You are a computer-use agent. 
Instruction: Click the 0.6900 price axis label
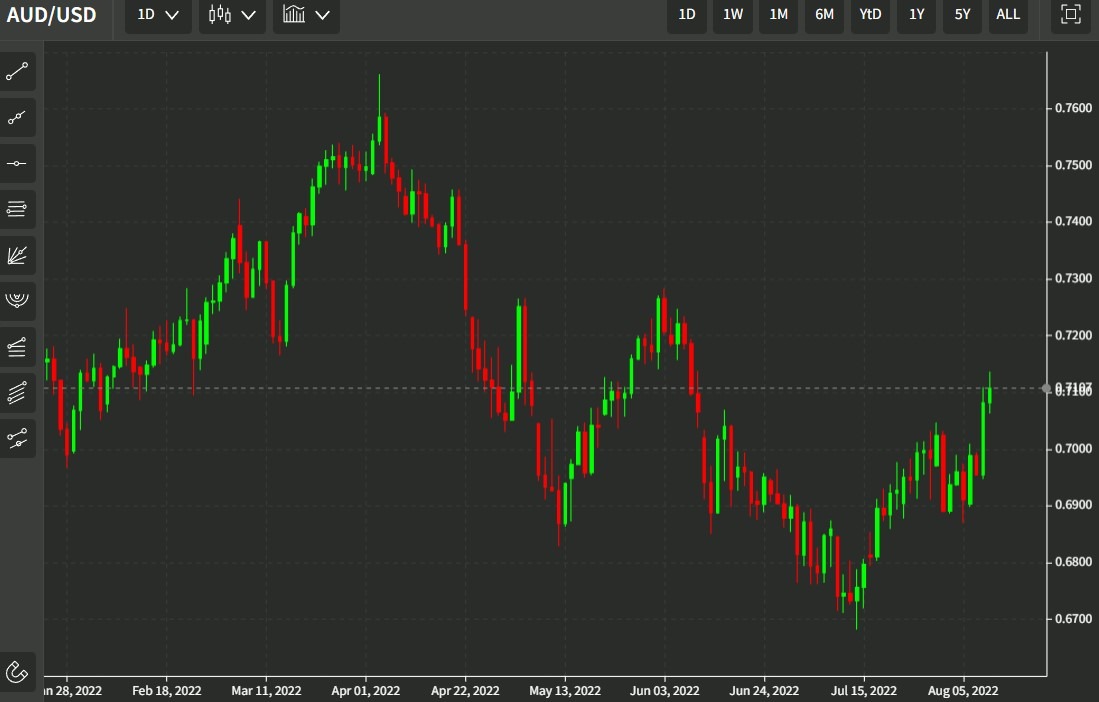pyautogui.click(x=1073, y=505)
